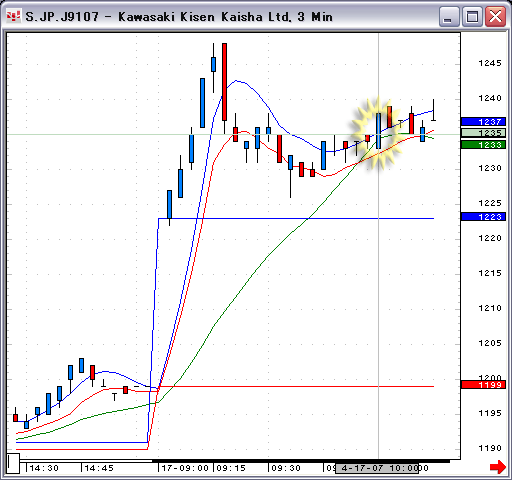
Task: Click the red 1199 price label
Action: tap(483, 385)
